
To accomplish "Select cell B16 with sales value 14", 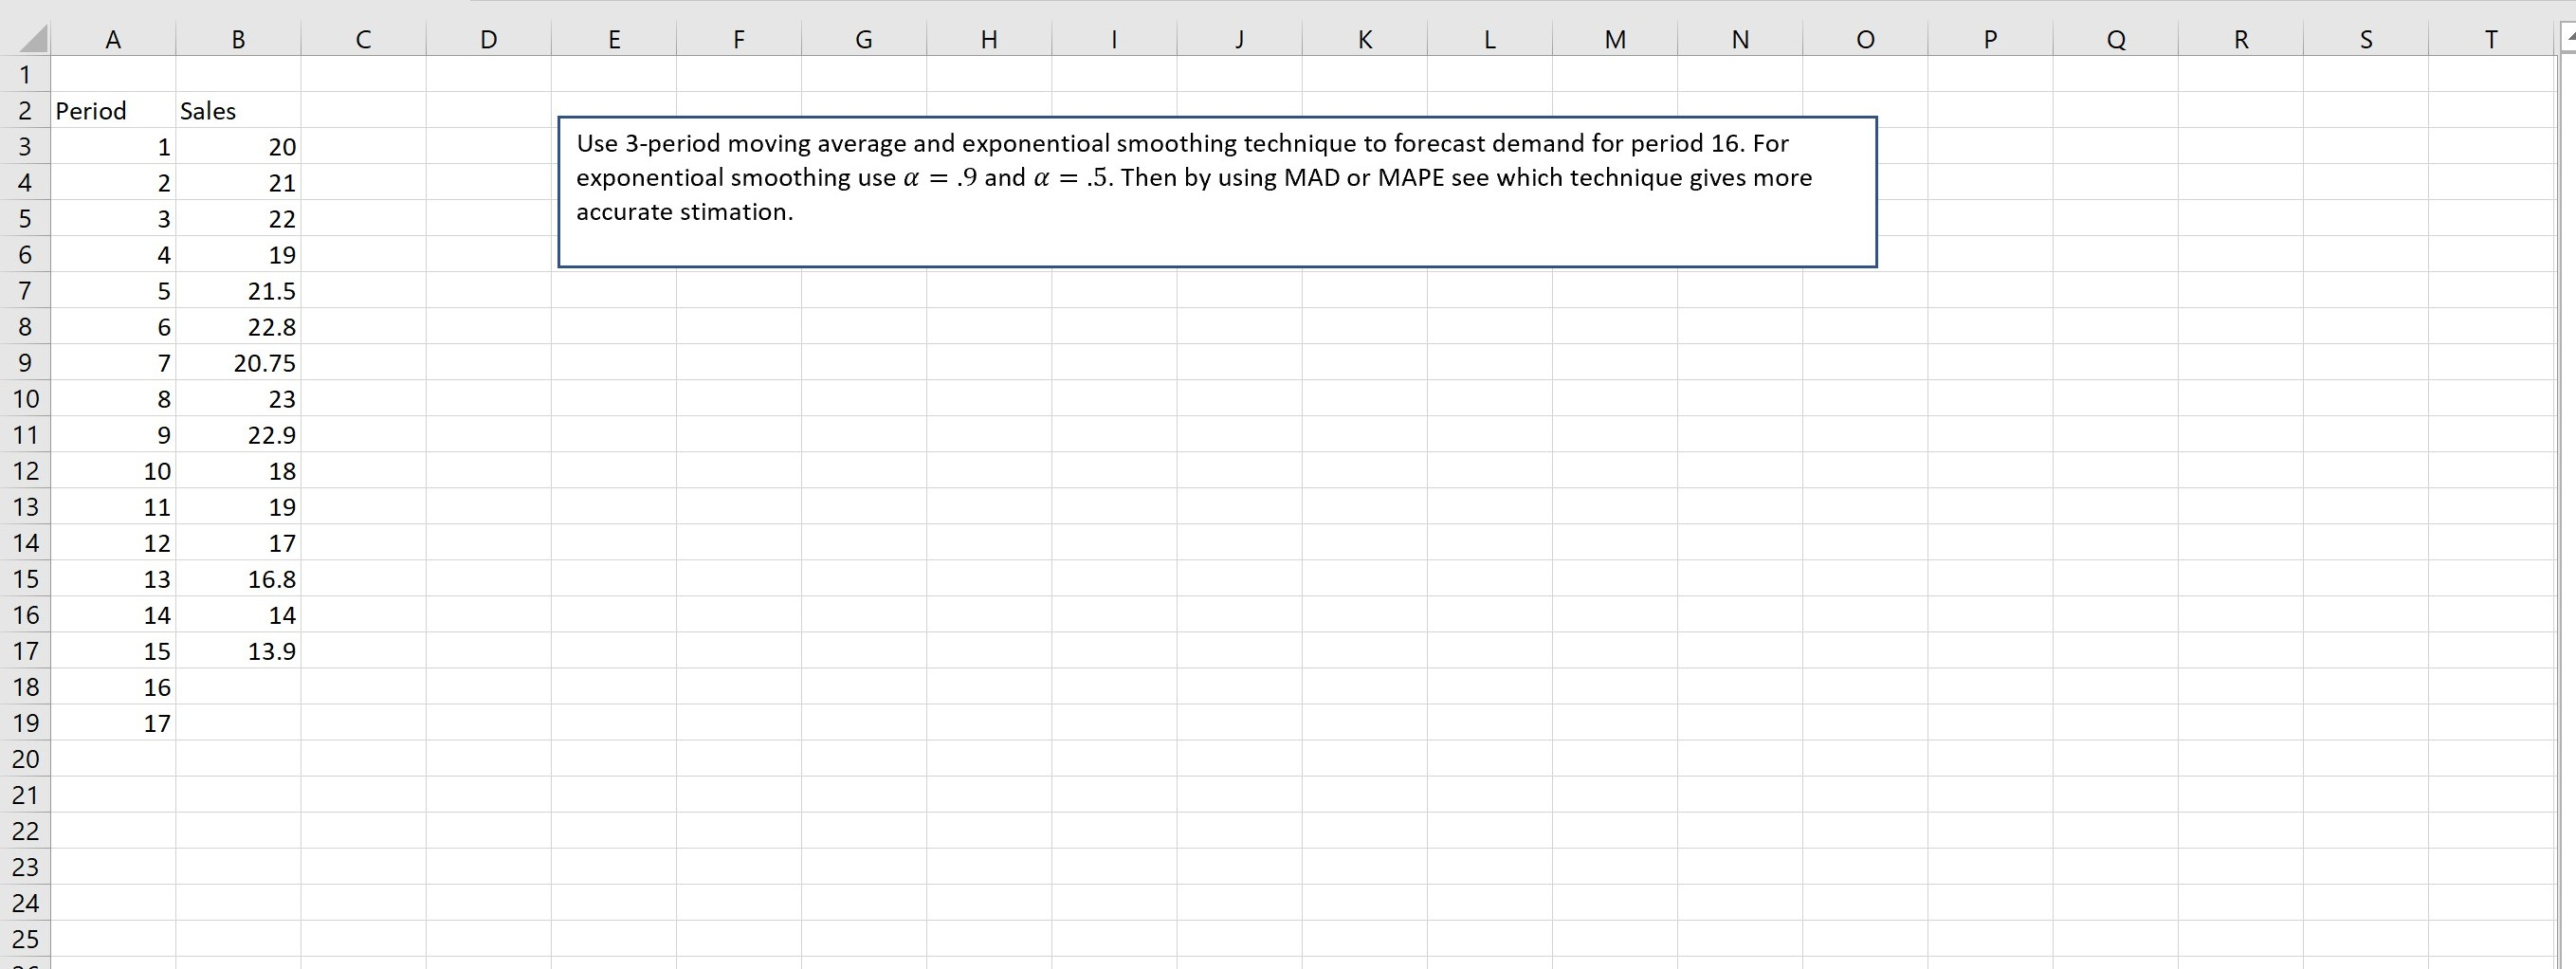I will (238, 614).
